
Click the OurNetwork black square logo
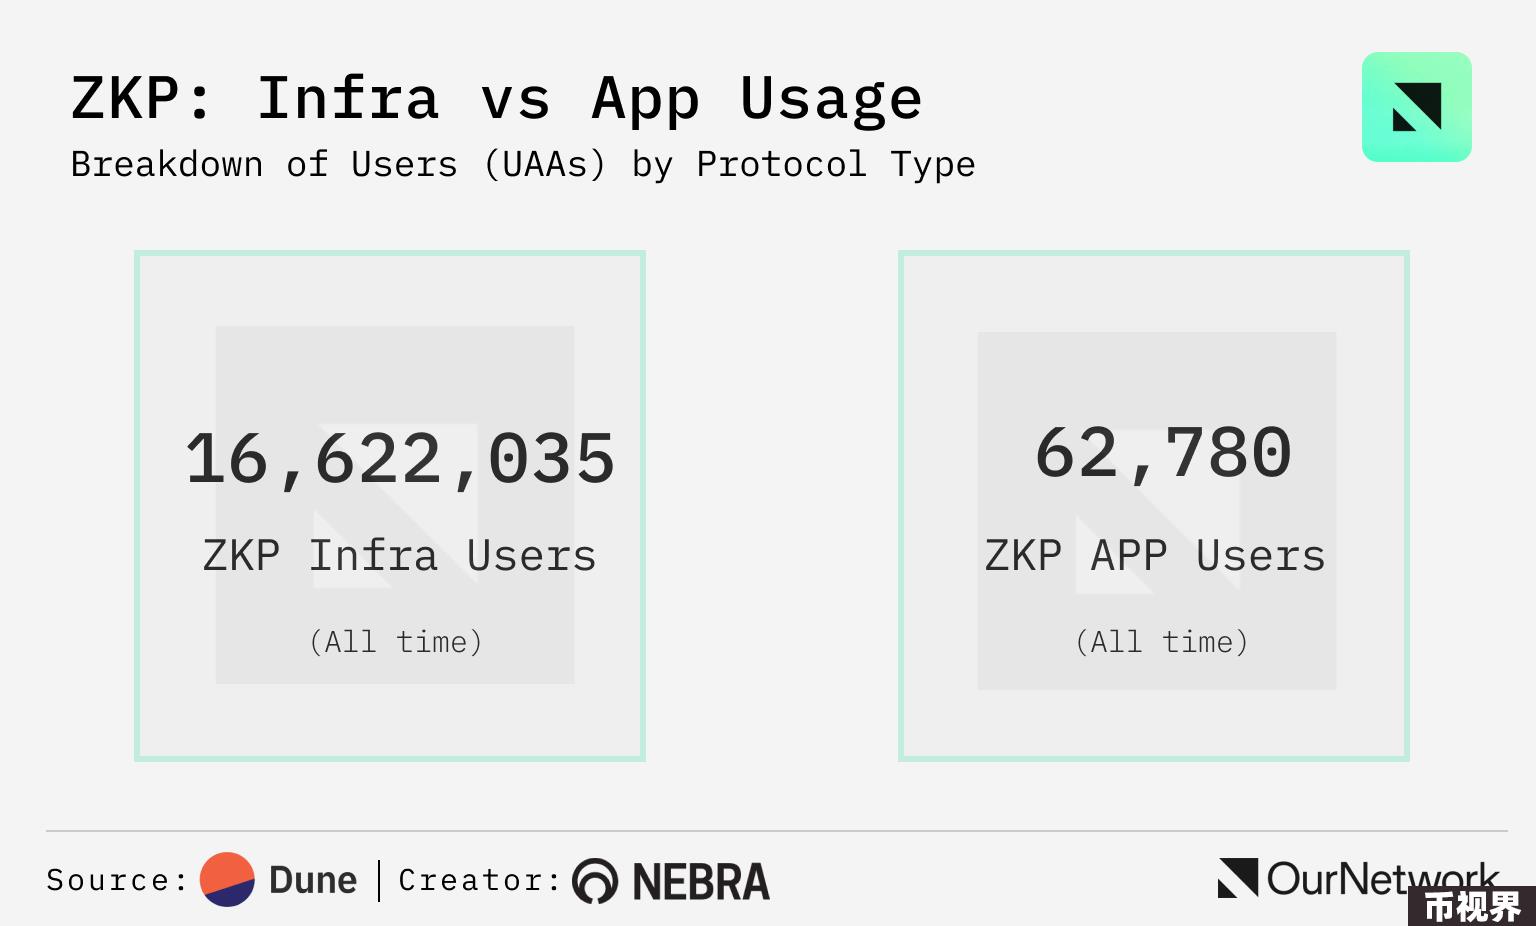1237,878
